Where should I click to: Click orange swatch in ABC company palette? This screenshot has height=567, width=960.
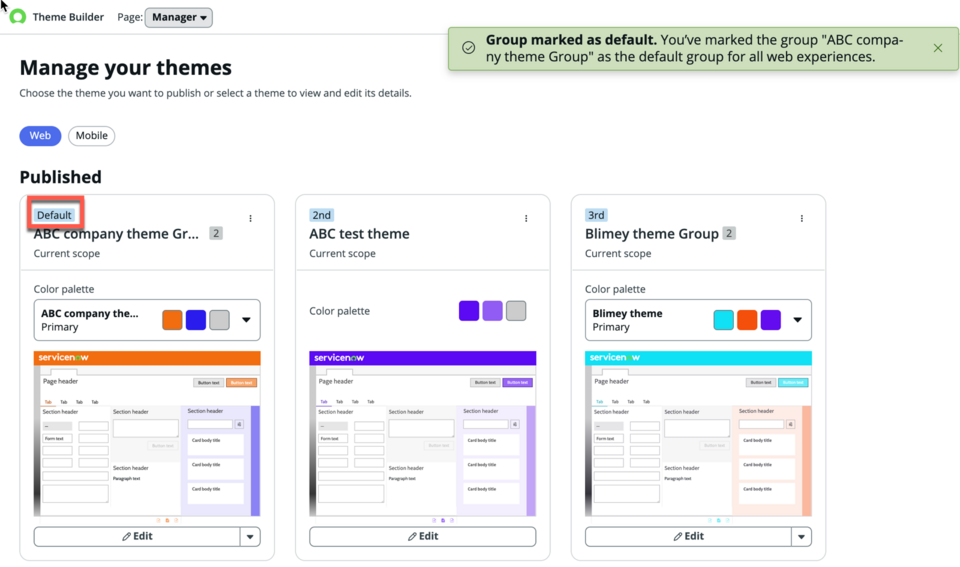[173, 320]
